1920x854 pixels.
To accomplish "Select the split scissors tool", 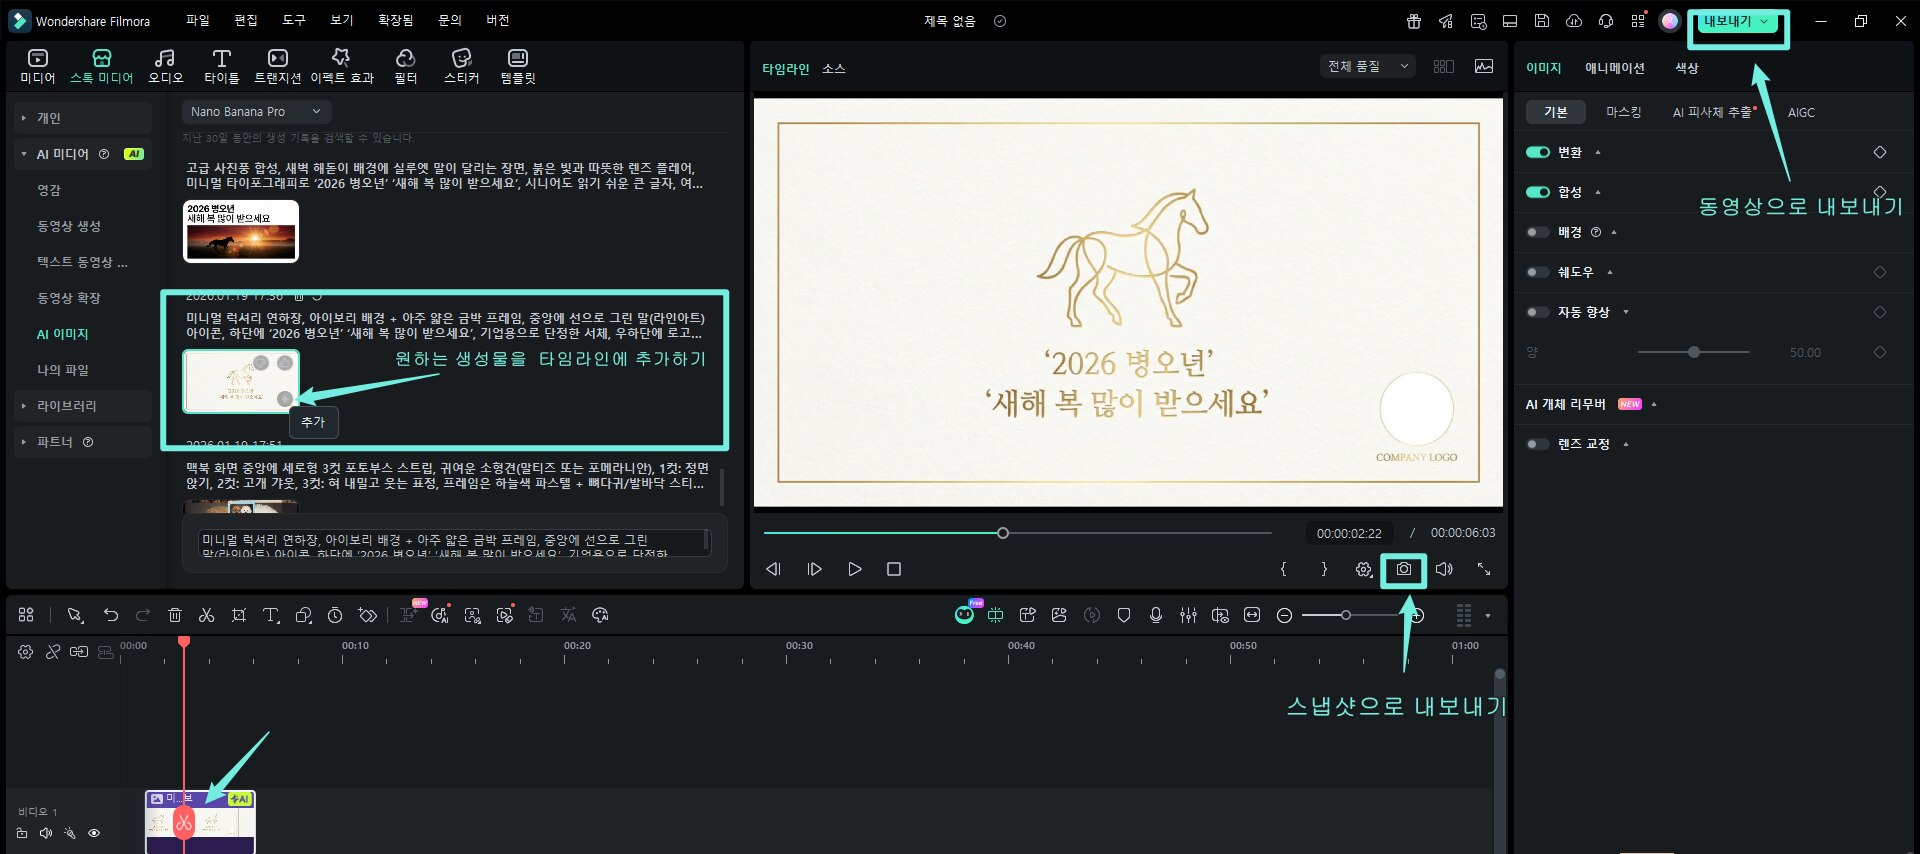I will point(207,615).
